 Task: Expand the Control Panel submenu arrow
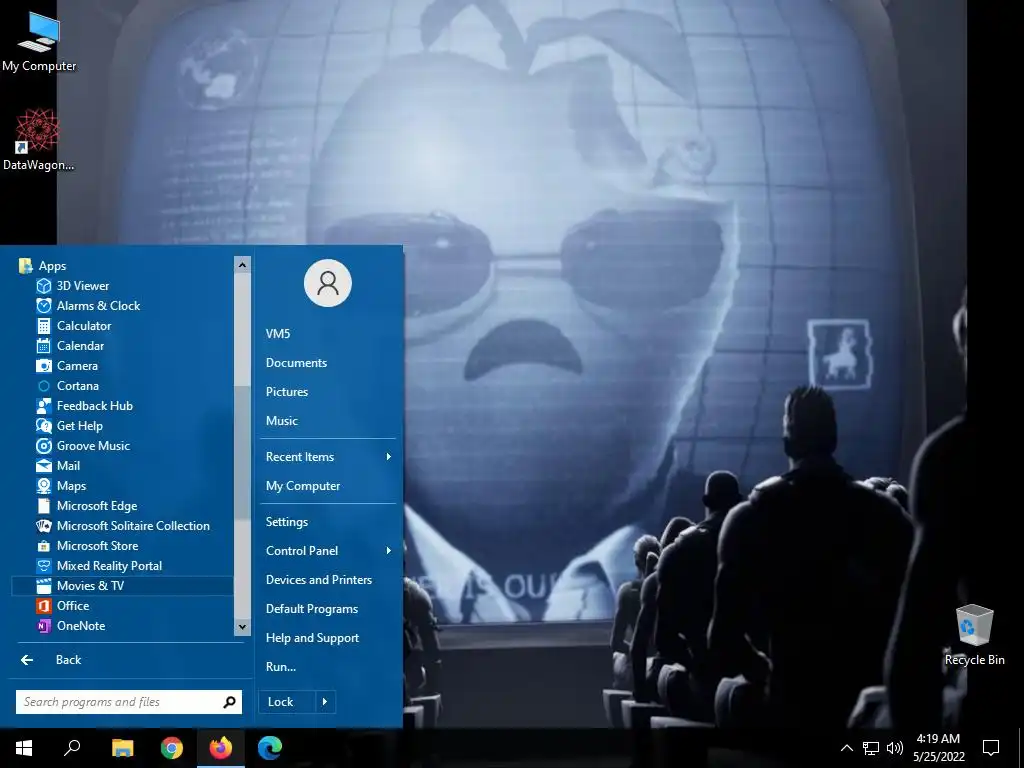[389, 551]
